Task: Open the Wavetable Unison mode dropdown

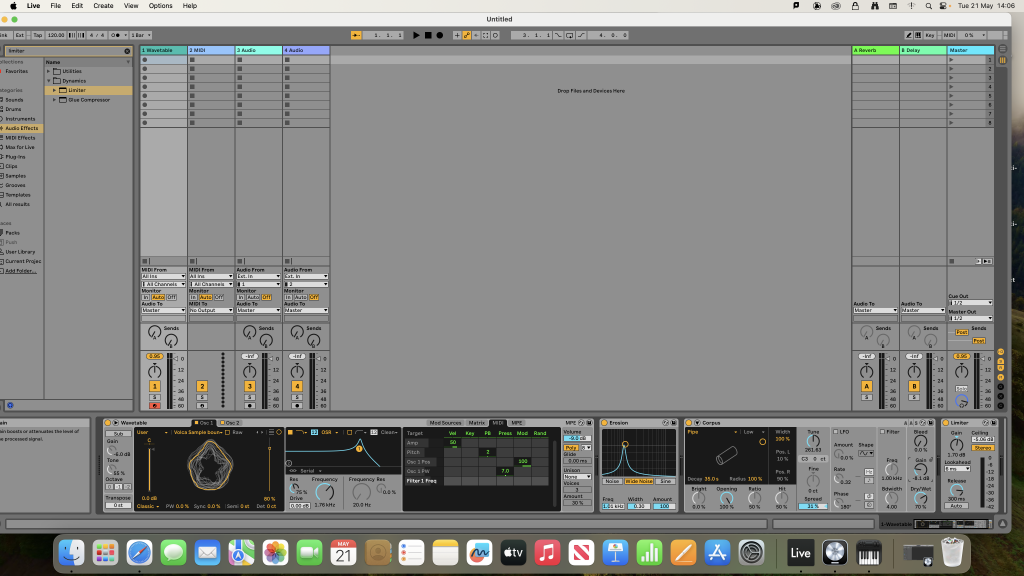Action: coord(577,477)
